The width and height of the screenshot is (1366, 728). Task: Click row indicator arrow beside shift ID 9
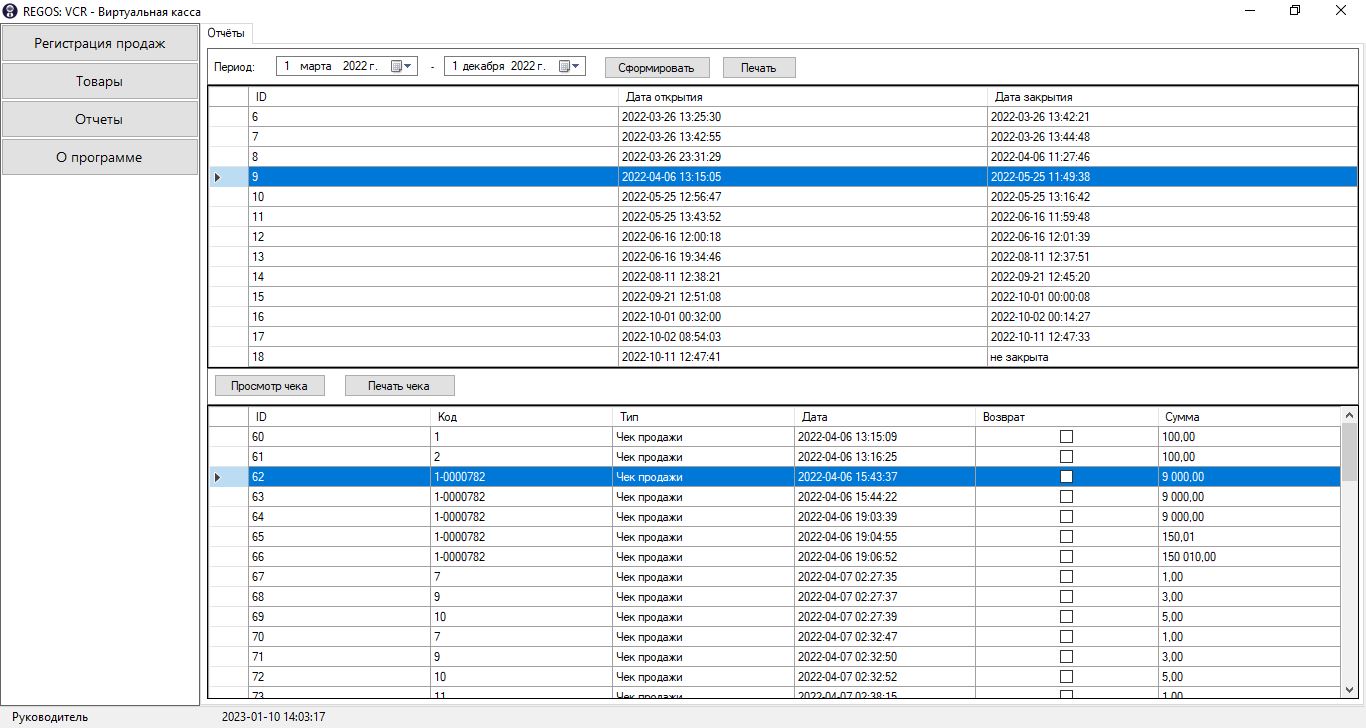219,177
